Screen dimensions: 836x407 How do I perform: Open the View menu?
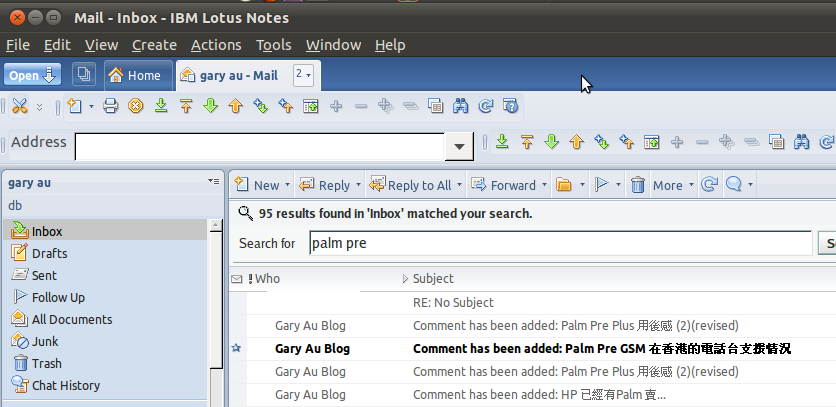click(101, 45)
